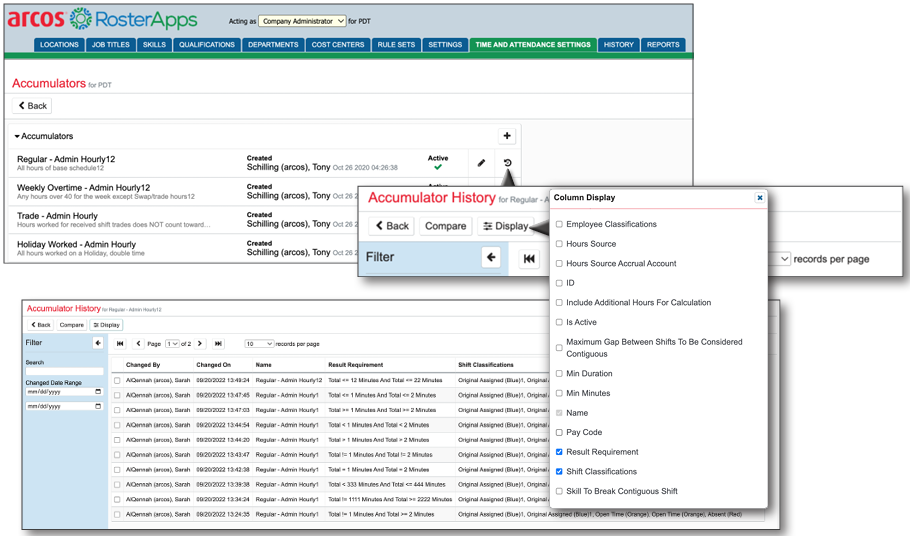910x536 pixels.
Task: Enable the ID column checkbox
Action: (559, 283)
